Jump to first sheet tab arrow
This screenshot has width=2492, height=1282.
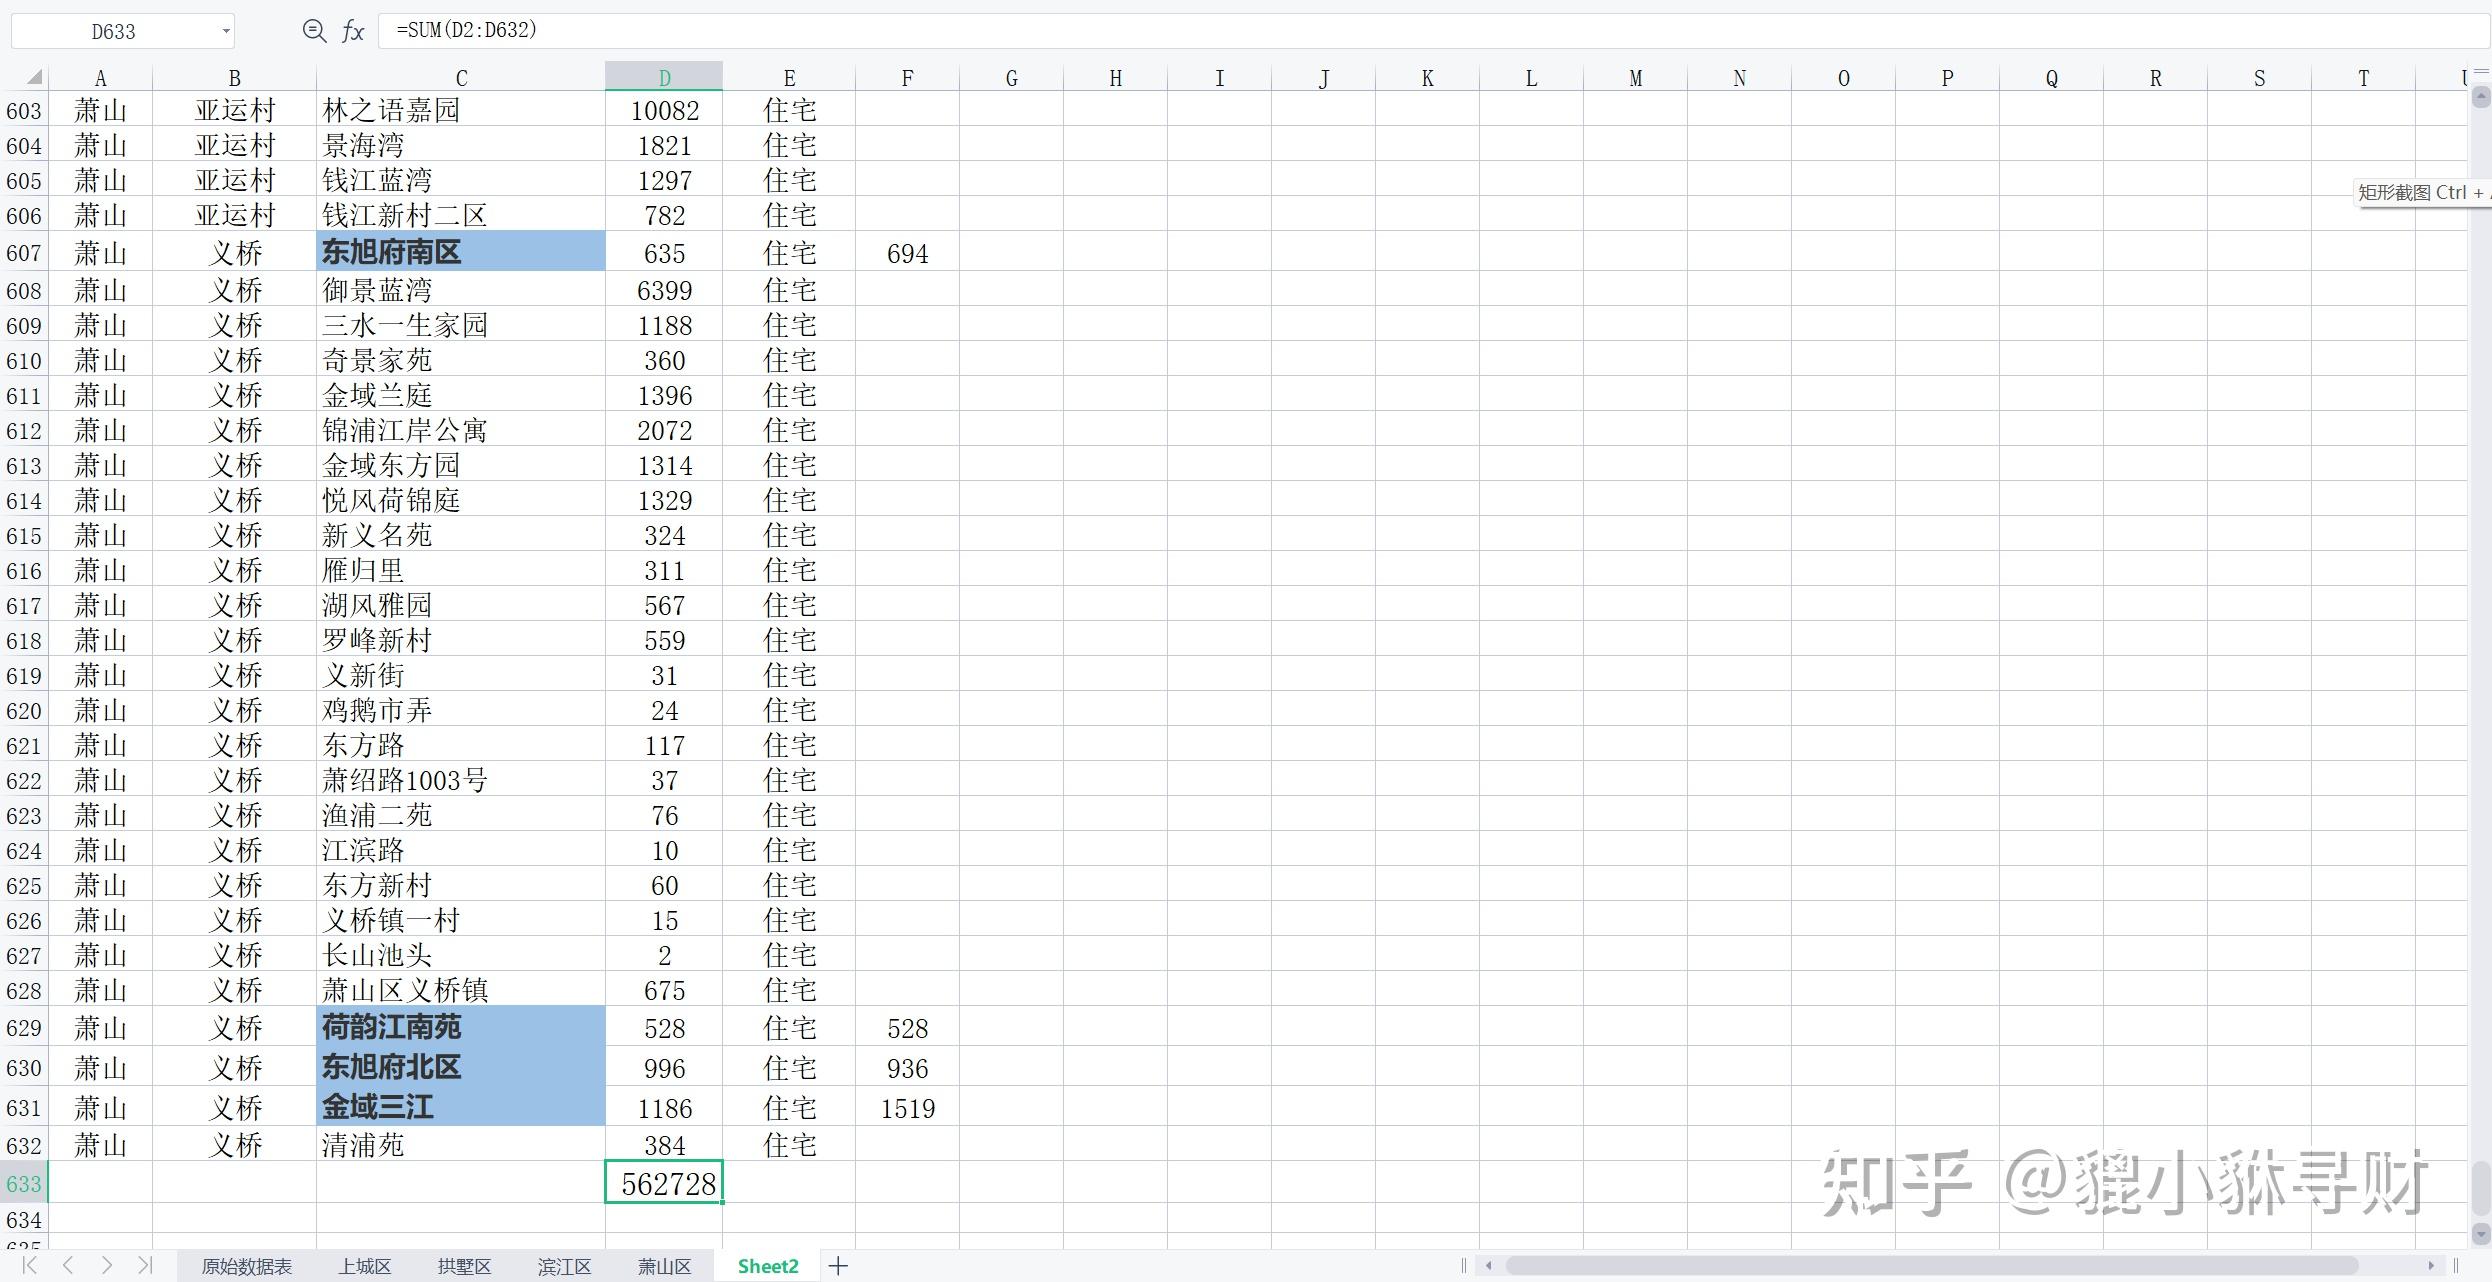(30, 1265)
